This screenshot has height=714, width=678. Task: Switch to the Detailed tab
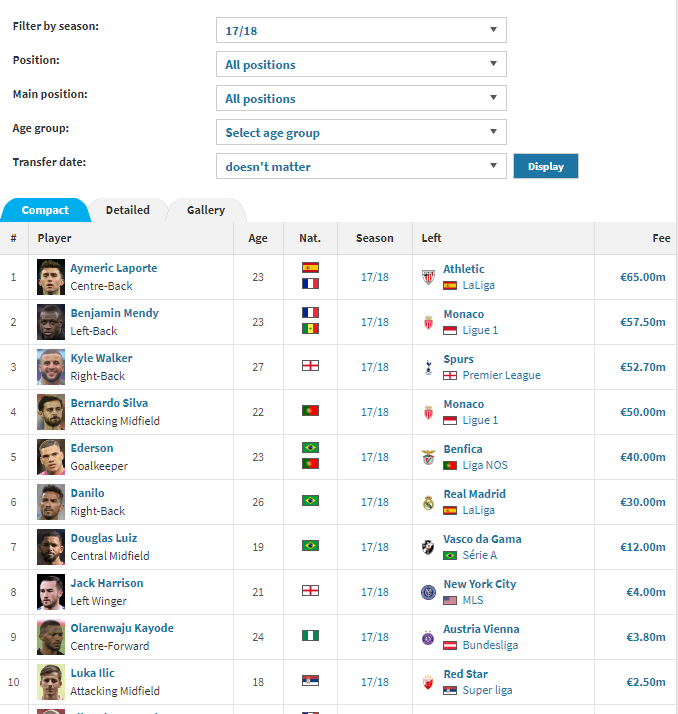pos(128,210)
